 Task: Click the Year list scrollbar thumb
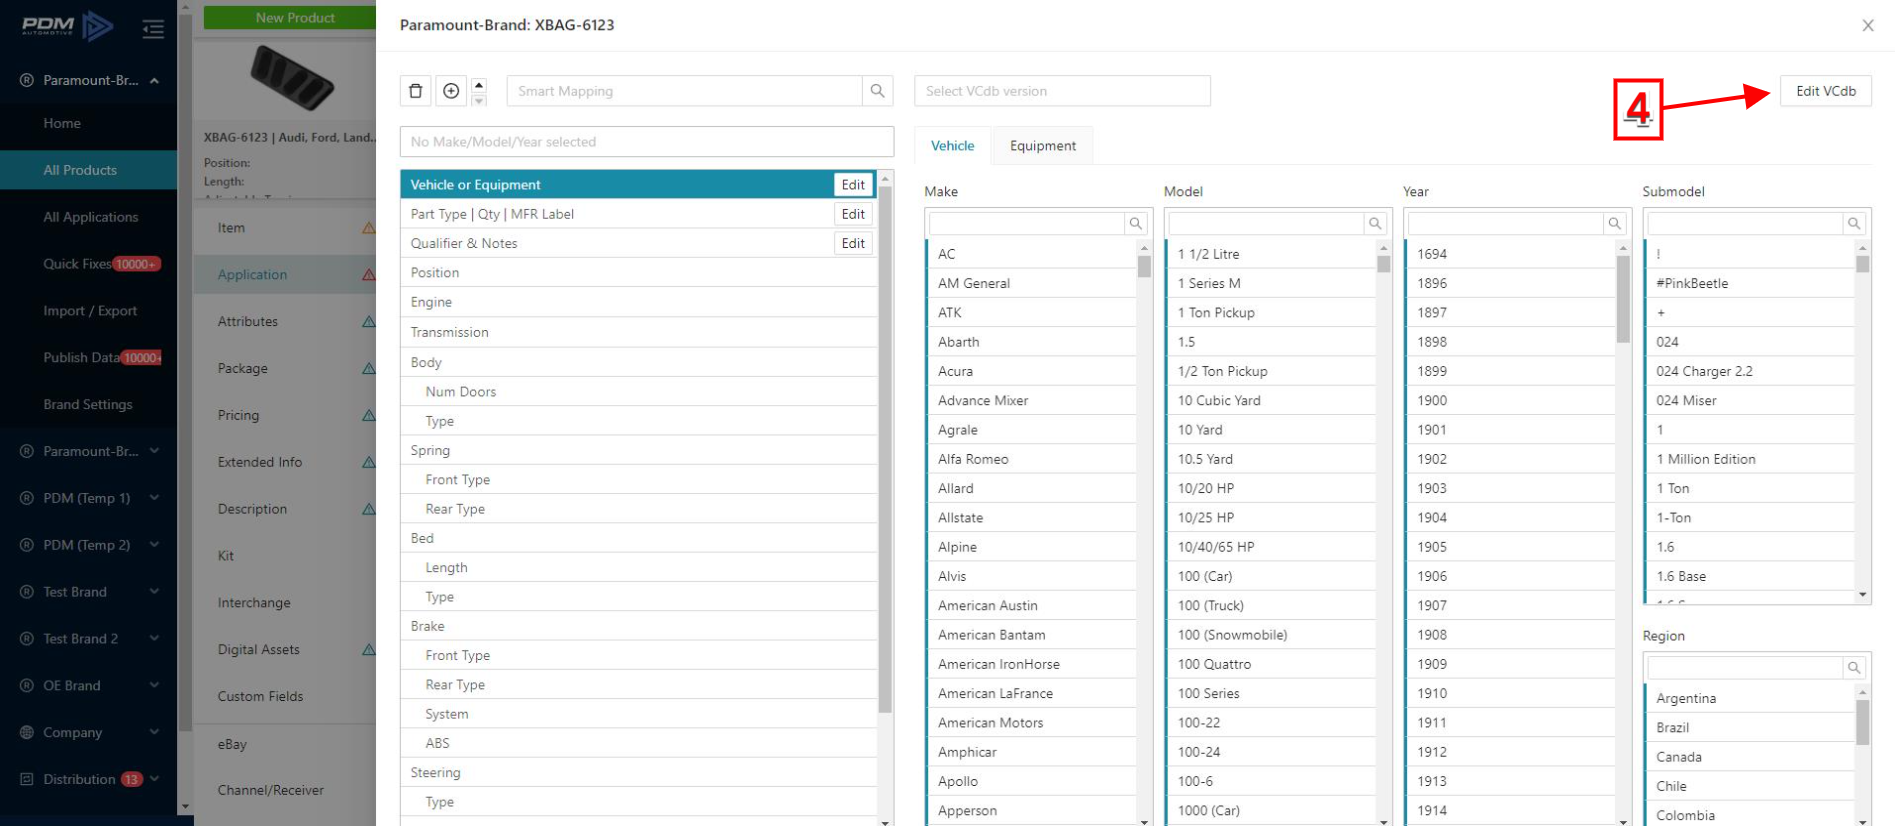1622,298
